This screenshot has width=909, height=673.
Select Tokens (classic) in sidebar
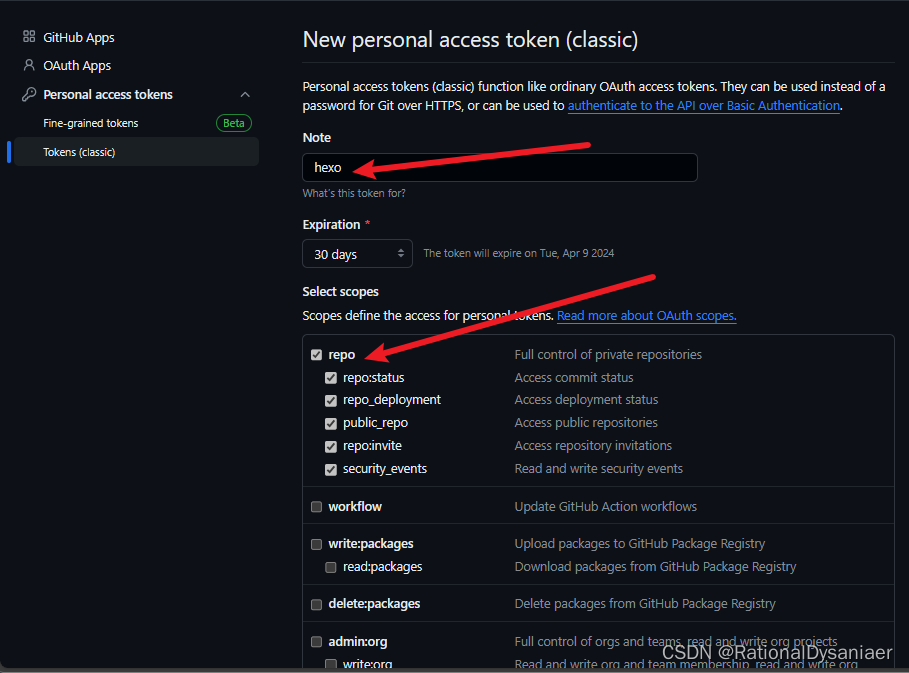click(x=137, y=152)
